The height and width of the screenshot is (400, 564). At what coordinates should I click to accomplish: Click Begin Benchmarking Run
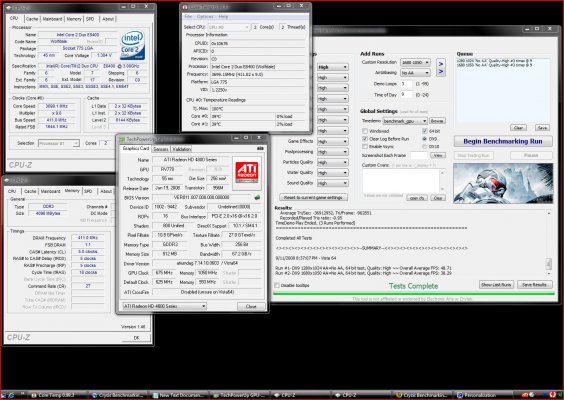tap(502, 141)
